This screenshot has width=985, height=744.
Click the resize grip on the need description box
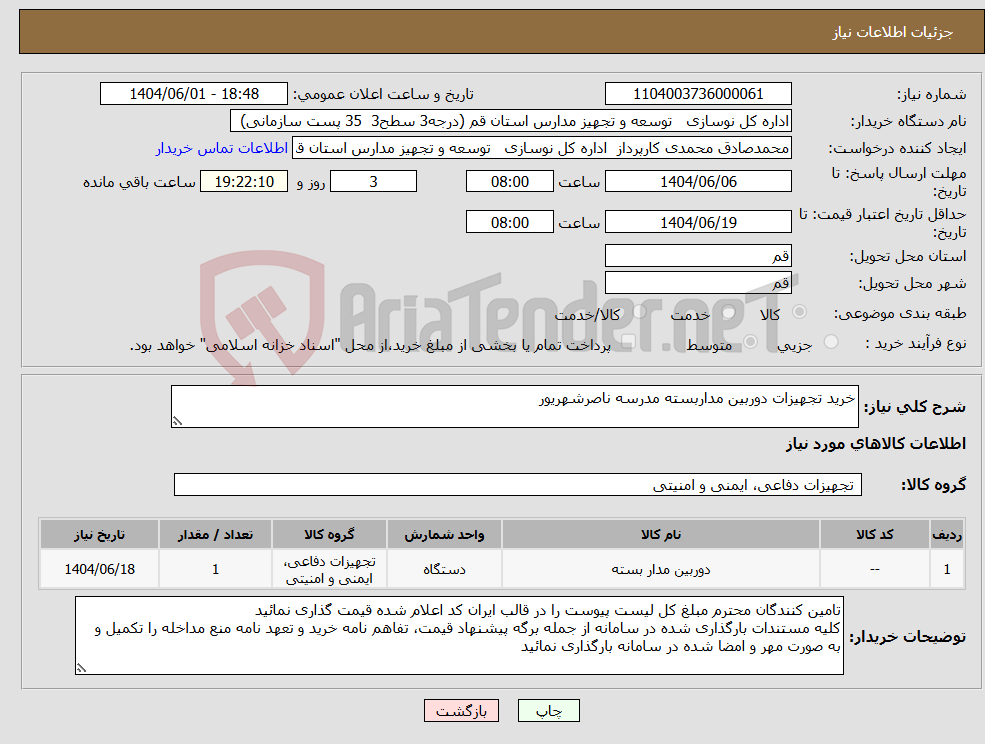(x=177, y=422)
